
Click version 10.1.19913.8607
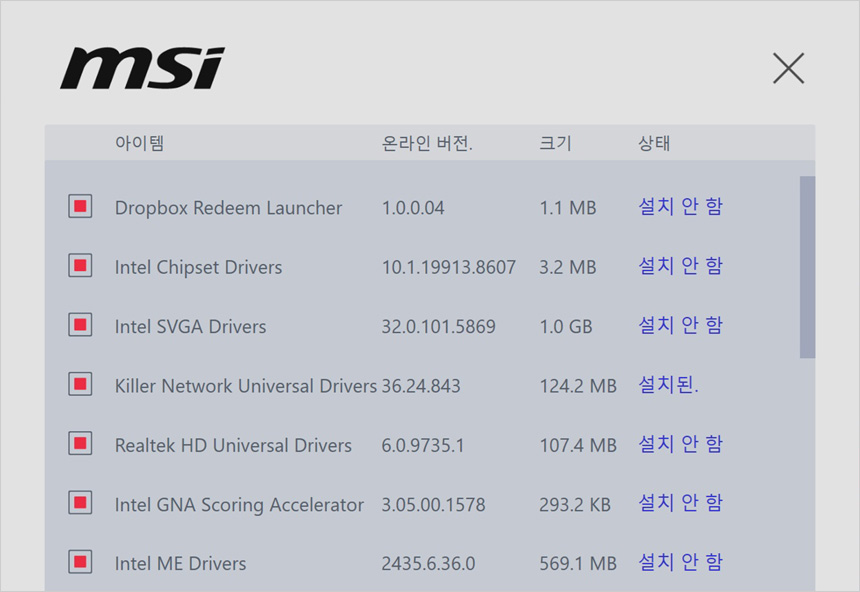pos(449,267)
